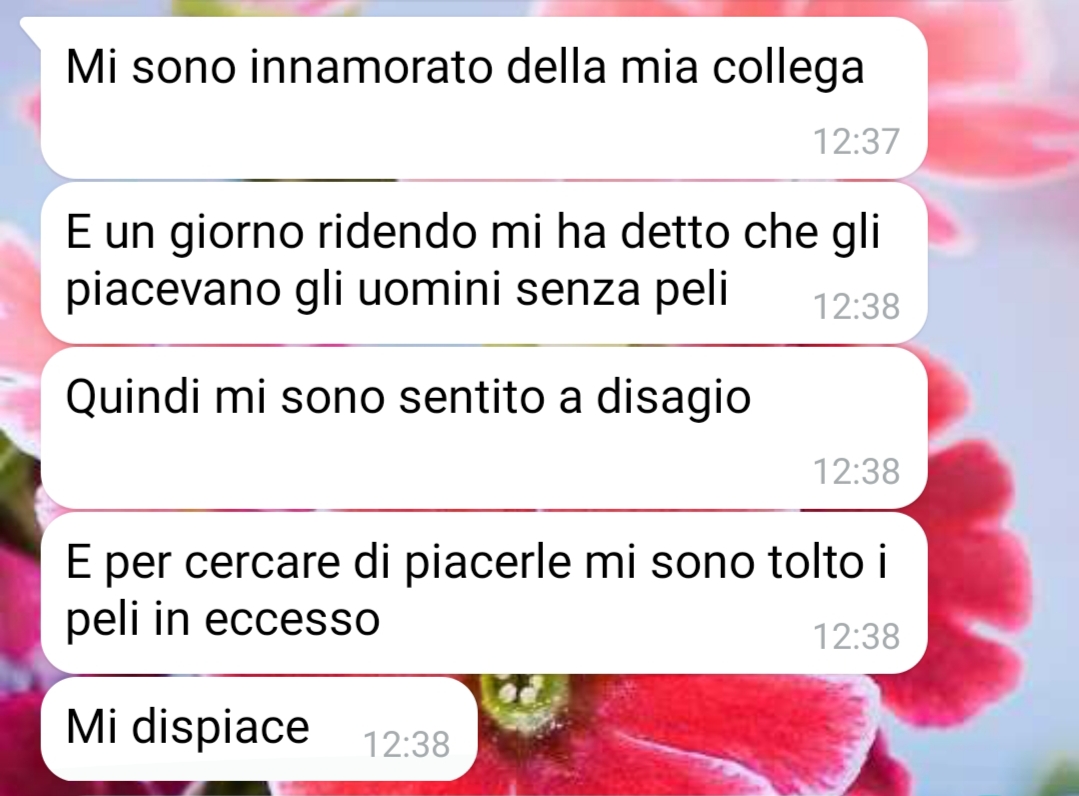
Task: Click the 12:37 timestamp
Action: pos(856,142)
